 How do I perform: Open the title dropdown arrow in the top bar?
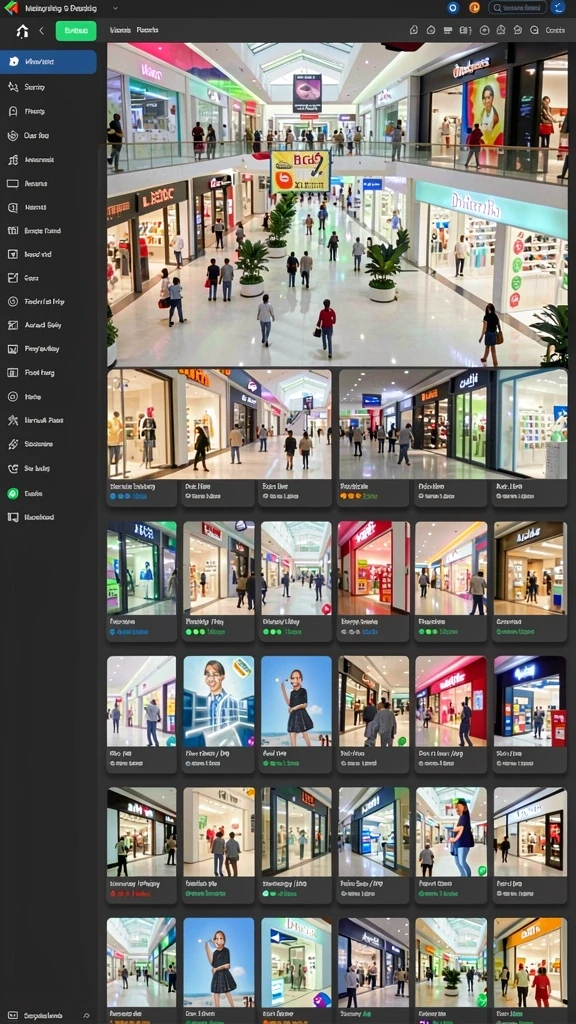116,8
